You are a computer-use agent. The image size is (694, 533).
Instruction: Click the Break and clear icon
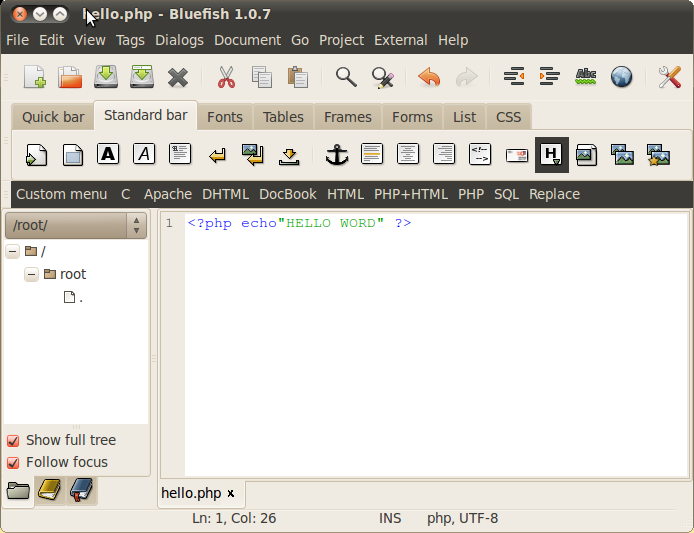[253, 155]
